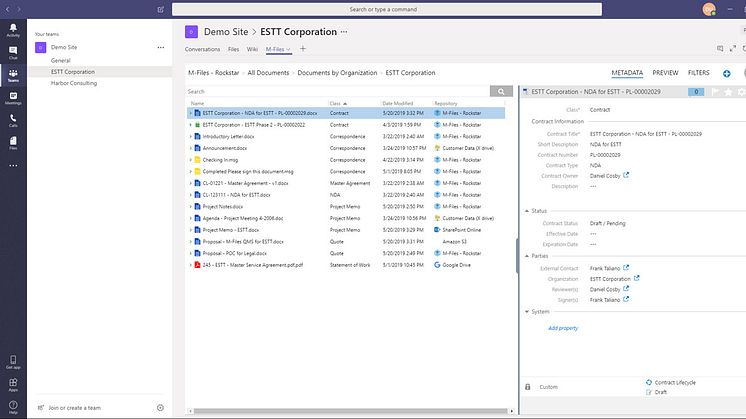The height and width of the screenshot is (419, 746).
Task: Open Demo Site team options ellipsis
Action: pos(161,47)
